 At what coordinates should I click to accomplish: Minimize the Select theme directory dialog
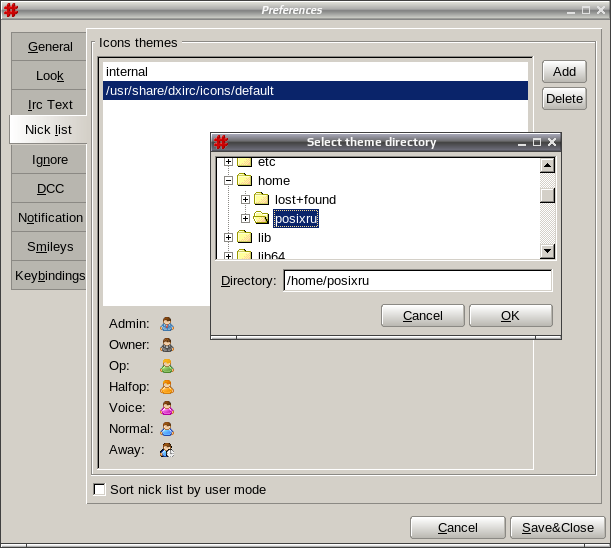pyautogui.click(x=522, y=143)
